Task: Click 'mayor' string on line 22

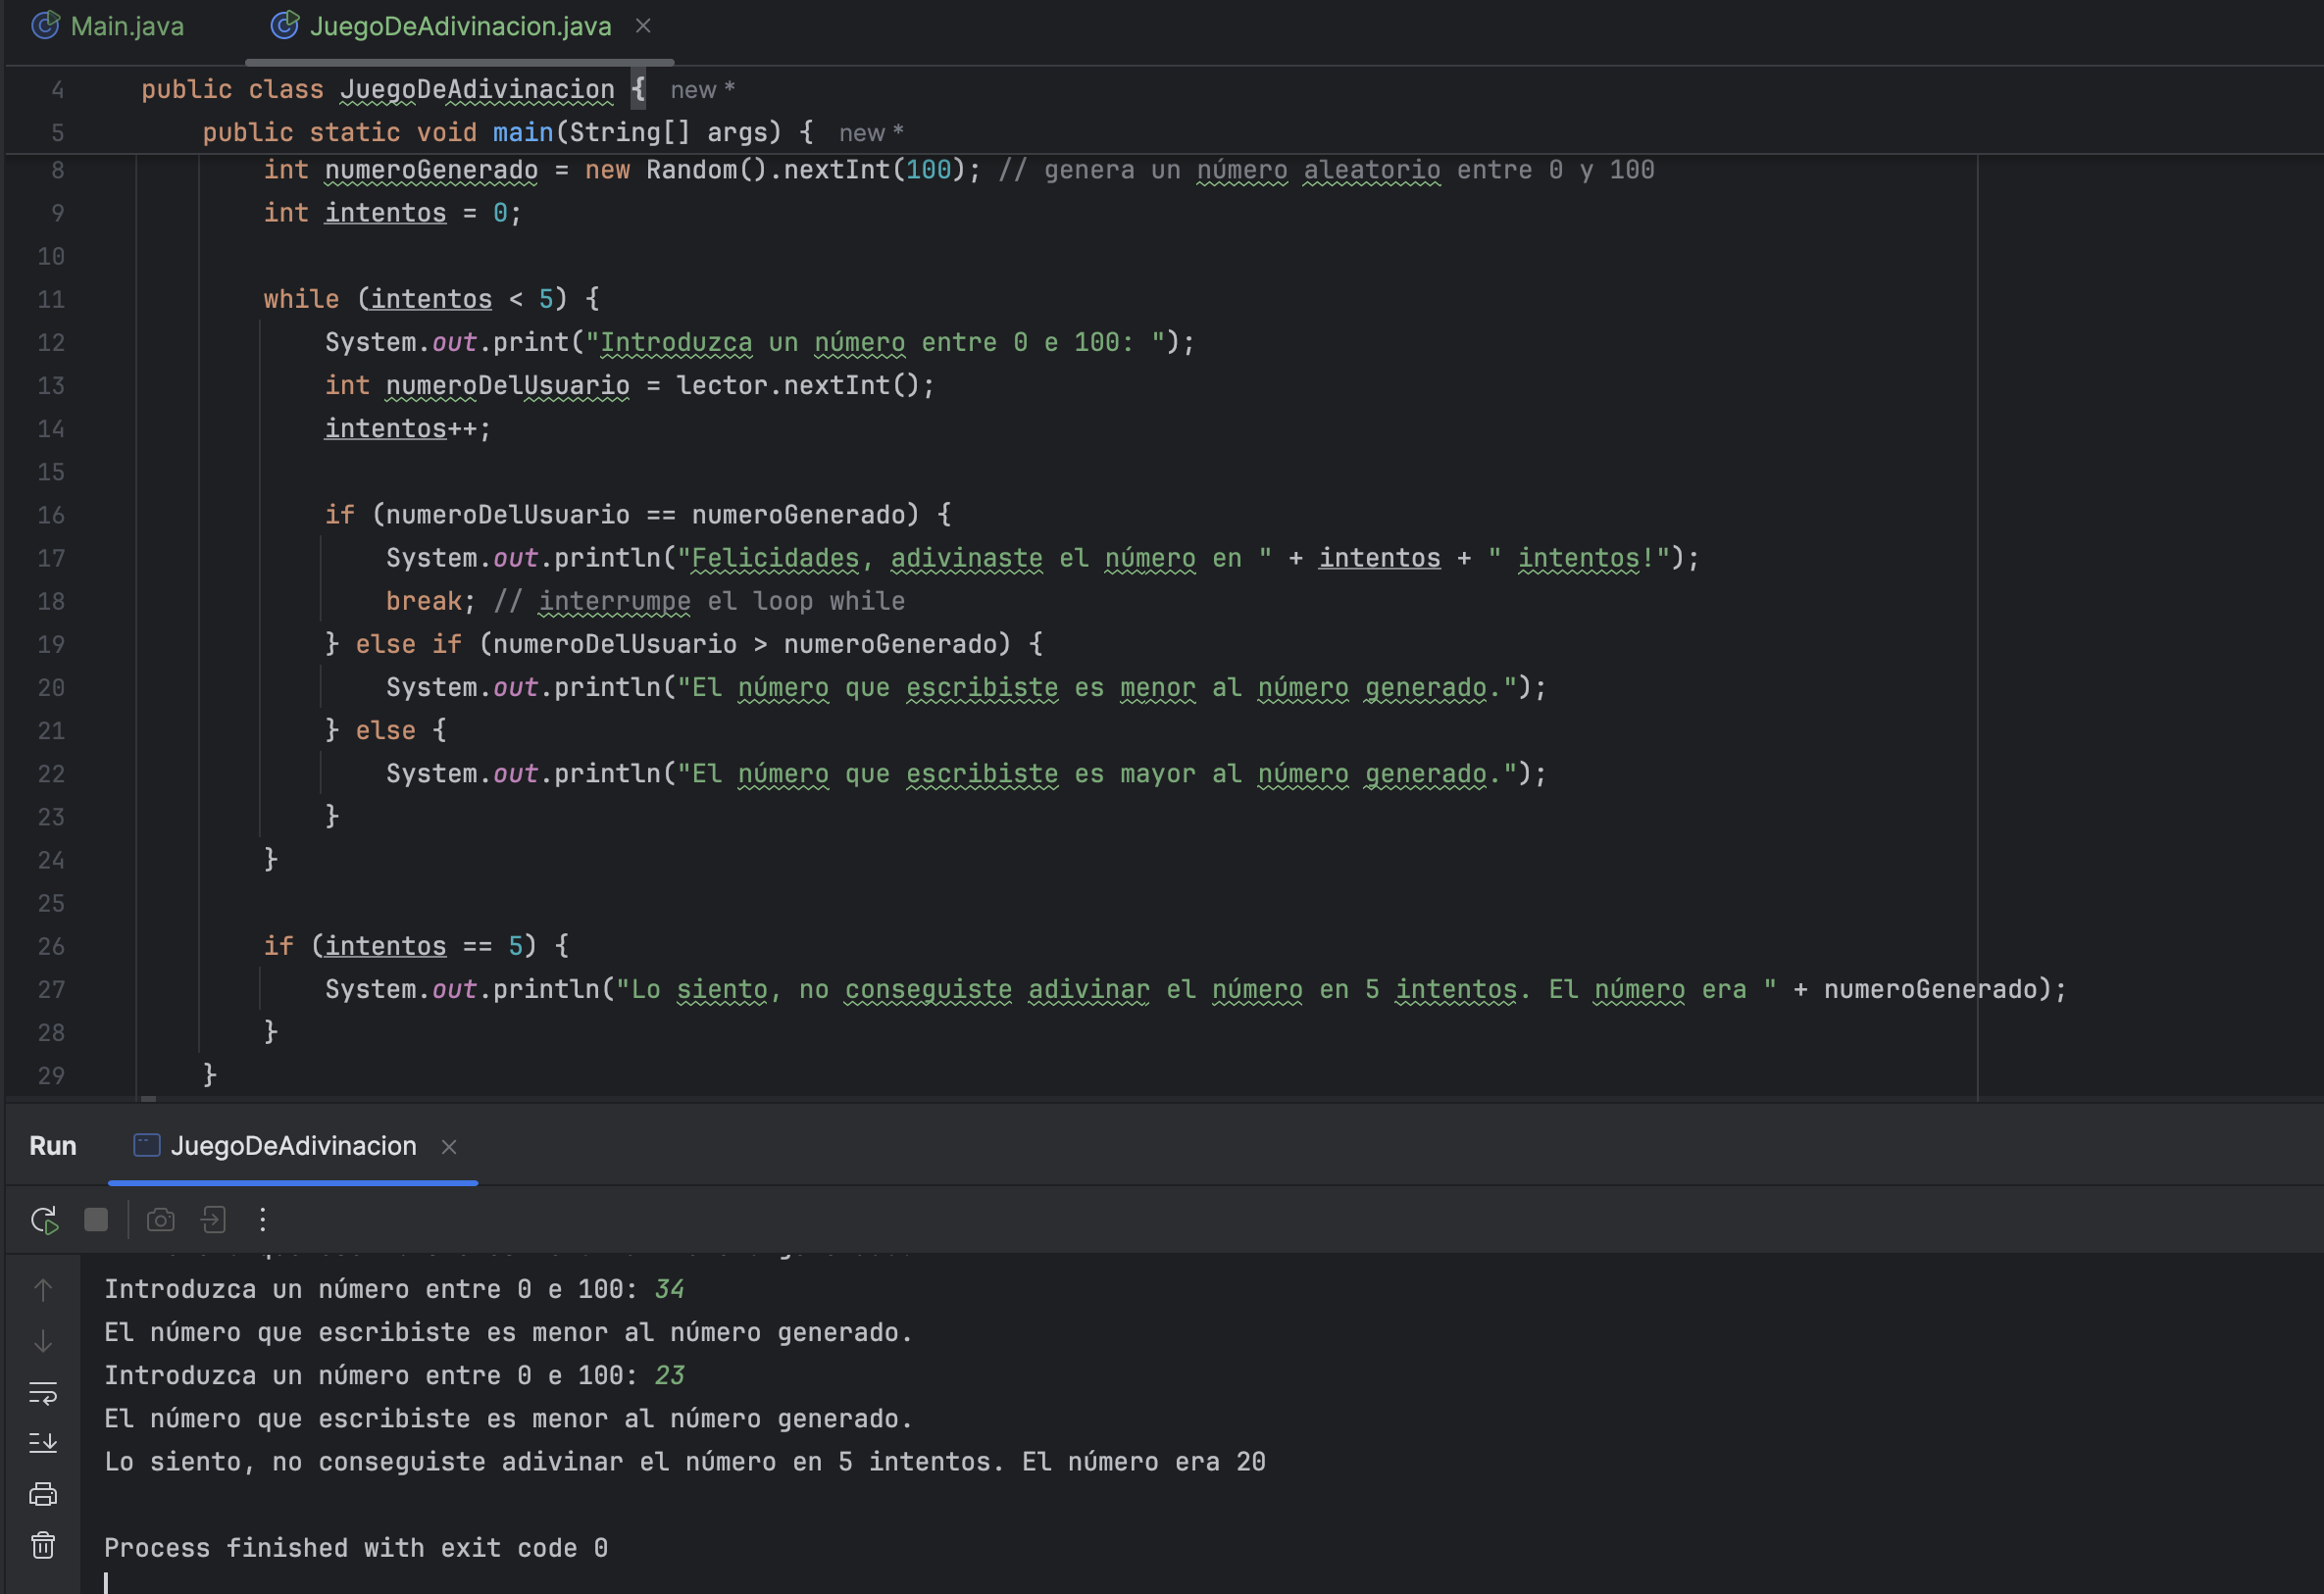Action: pos(1158,774)
